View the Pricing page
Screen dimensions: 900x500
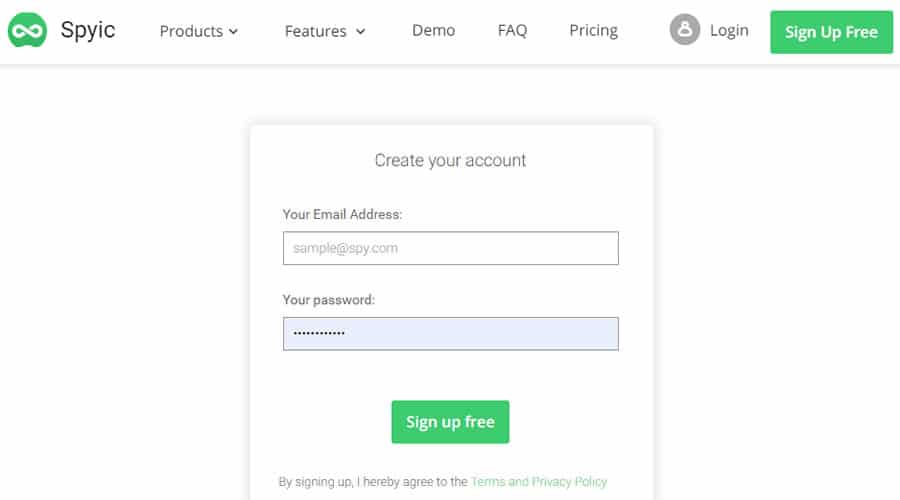593,30
